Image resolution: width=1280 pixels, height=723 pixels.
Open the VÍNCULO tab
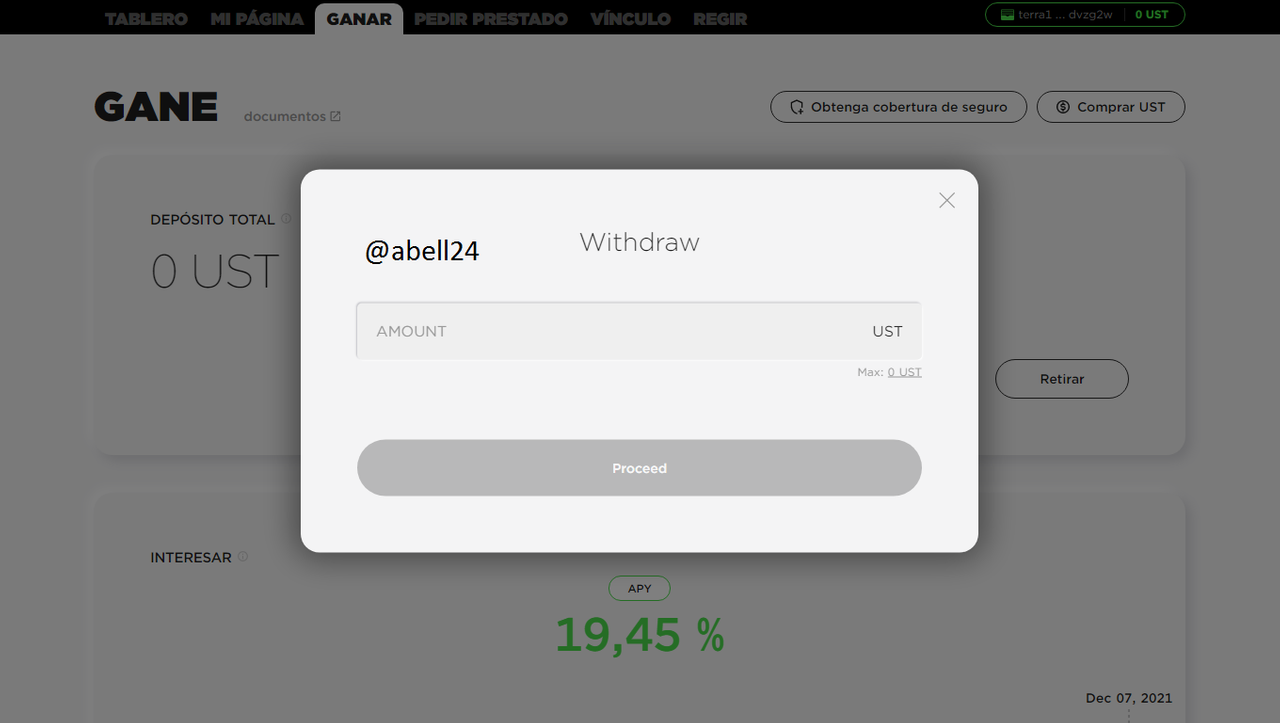click(630, 19)
